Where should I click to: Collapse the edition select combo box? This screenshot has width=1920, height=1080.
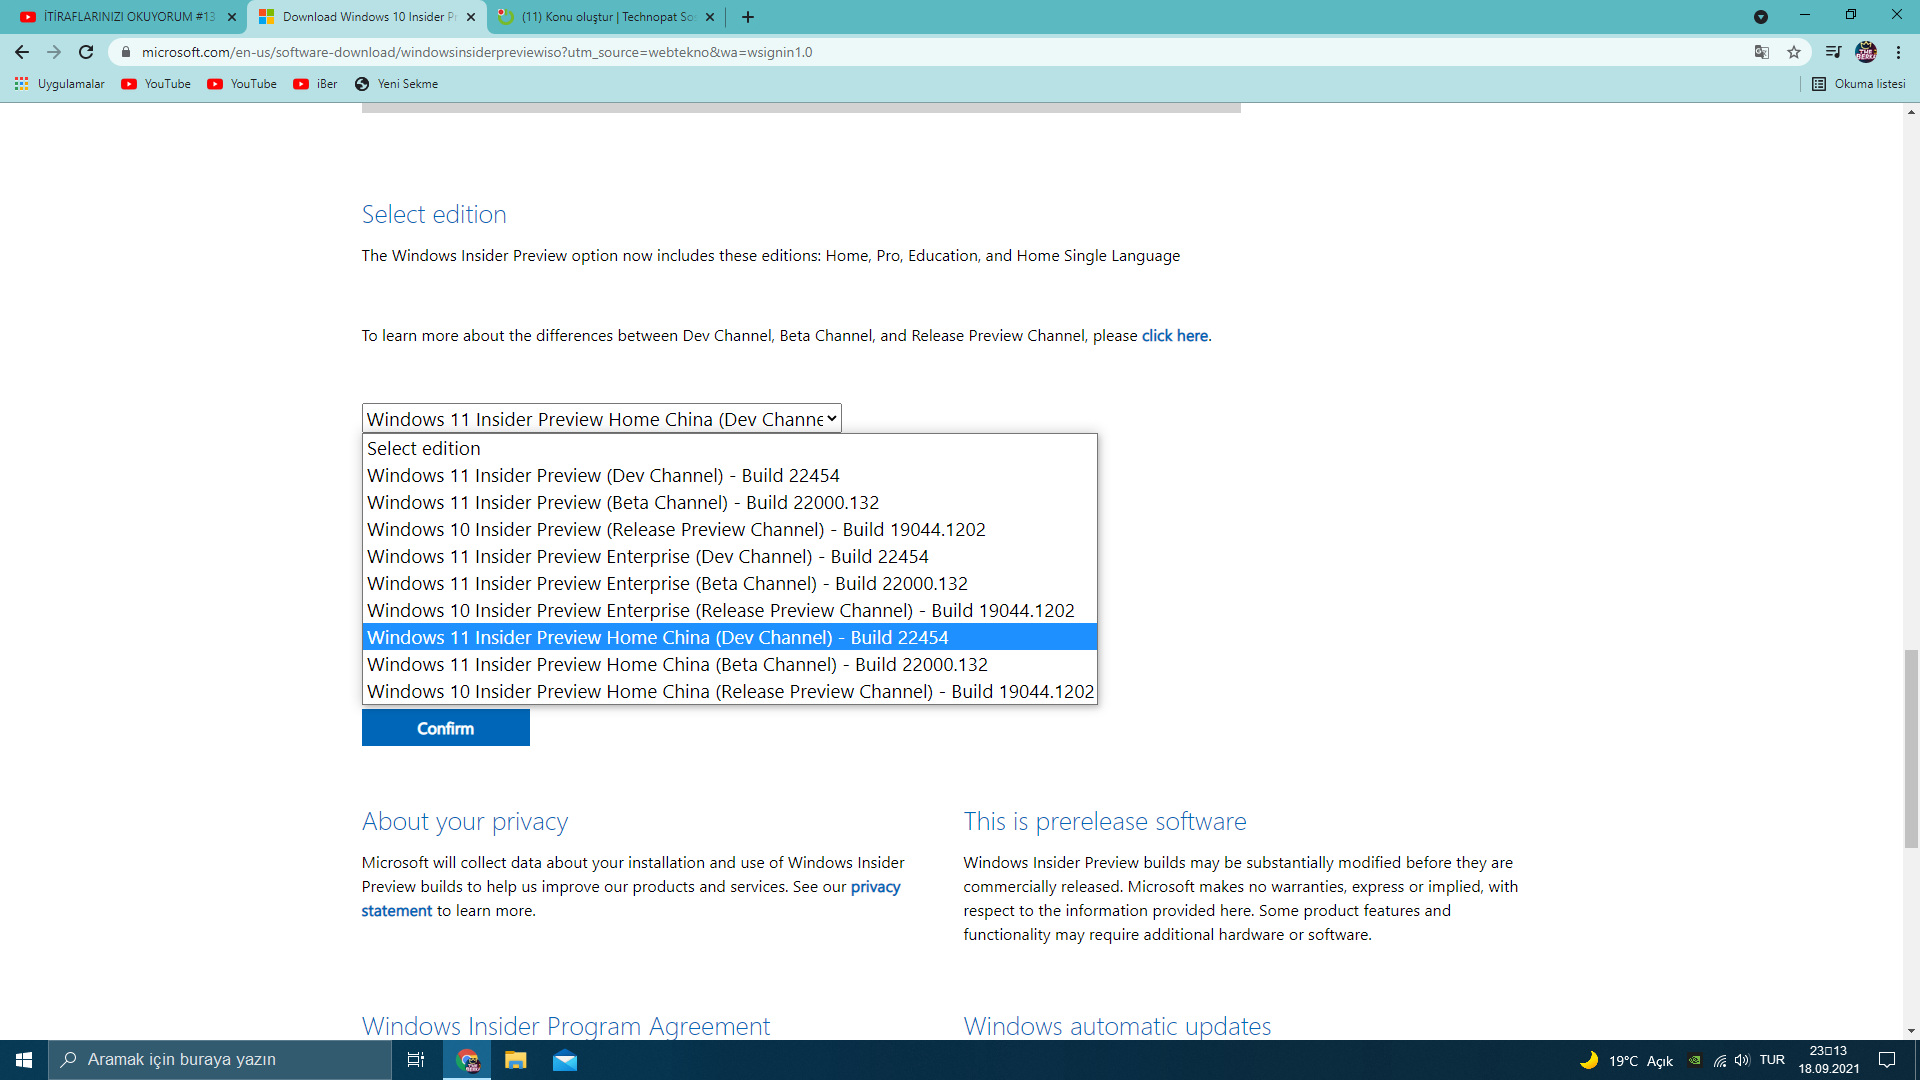coord(601,419)
